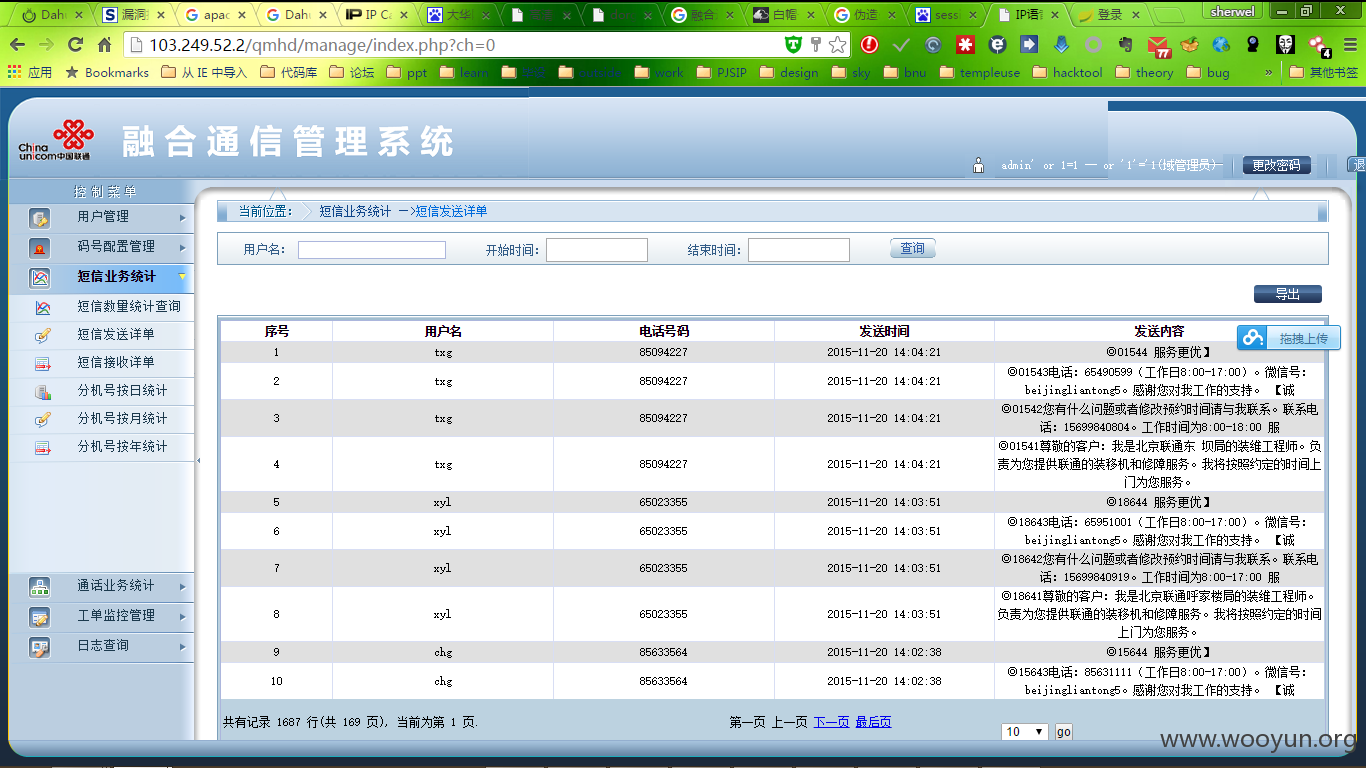Bookmark this page with the star icon
Image resolution: width=1366 pixels, height=768 pixels.
[x=838, y=45]
